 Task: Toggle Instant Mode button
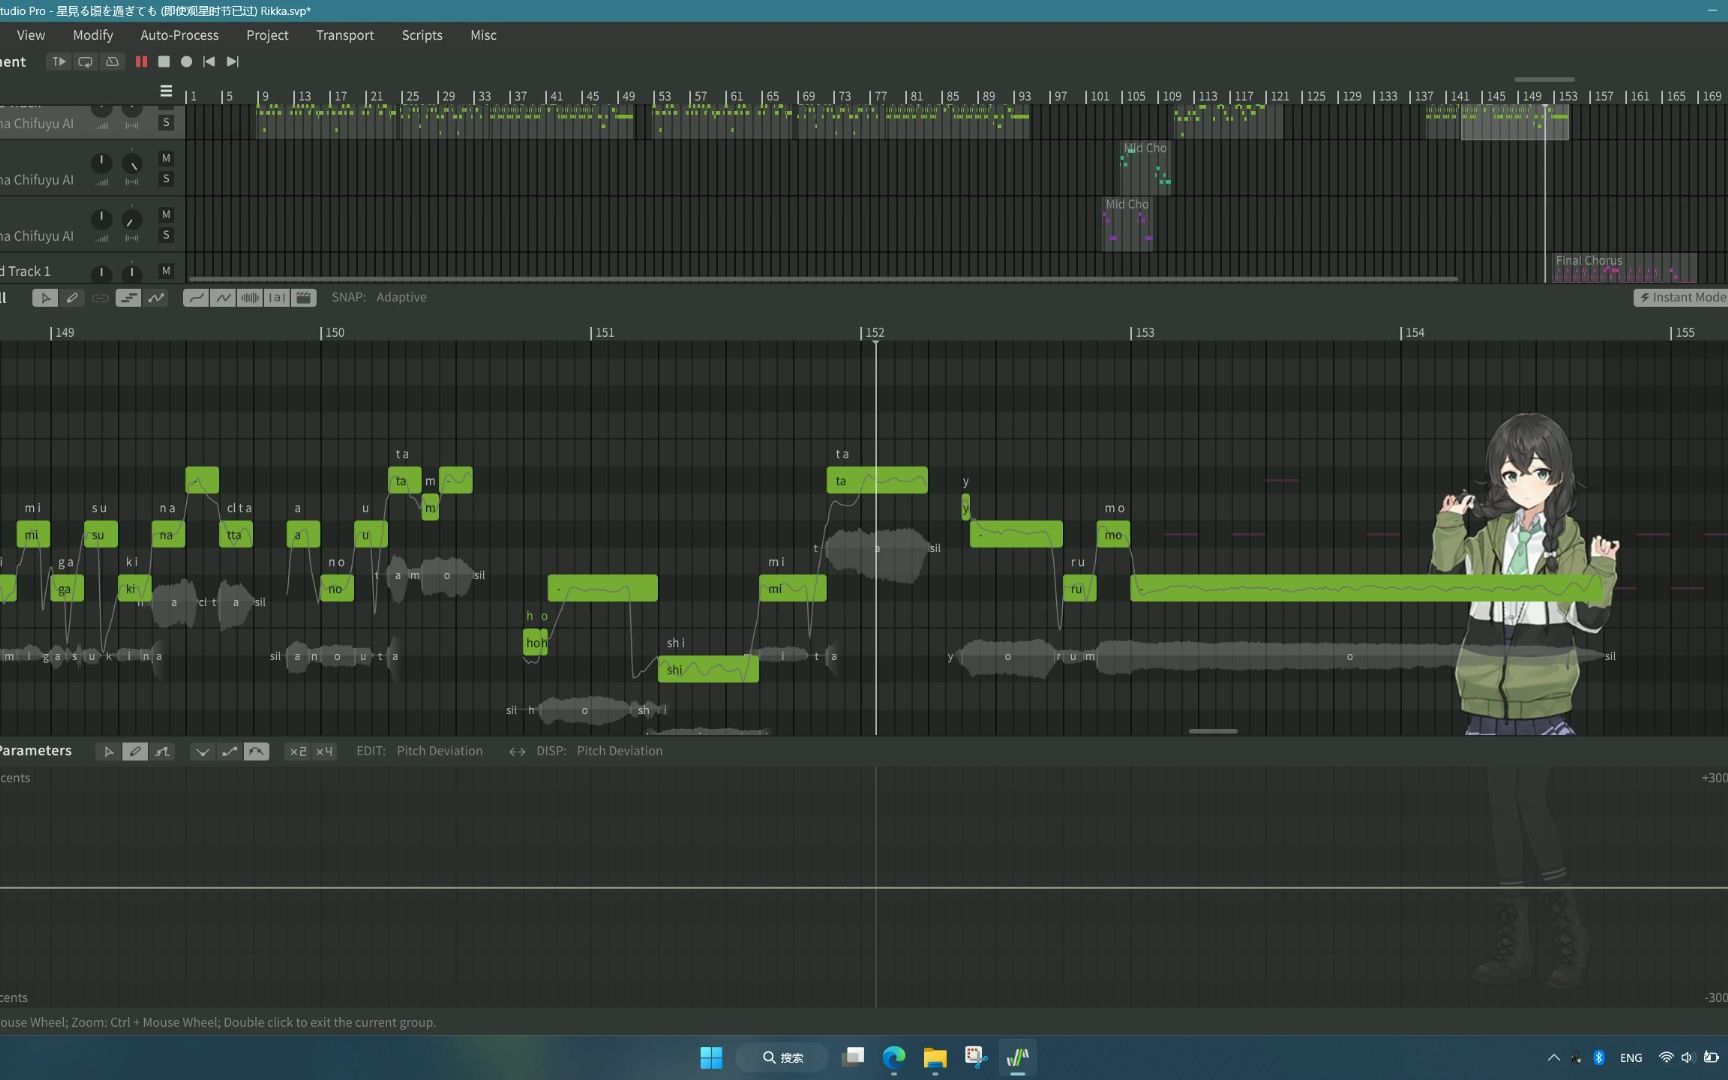[1681, 297]
